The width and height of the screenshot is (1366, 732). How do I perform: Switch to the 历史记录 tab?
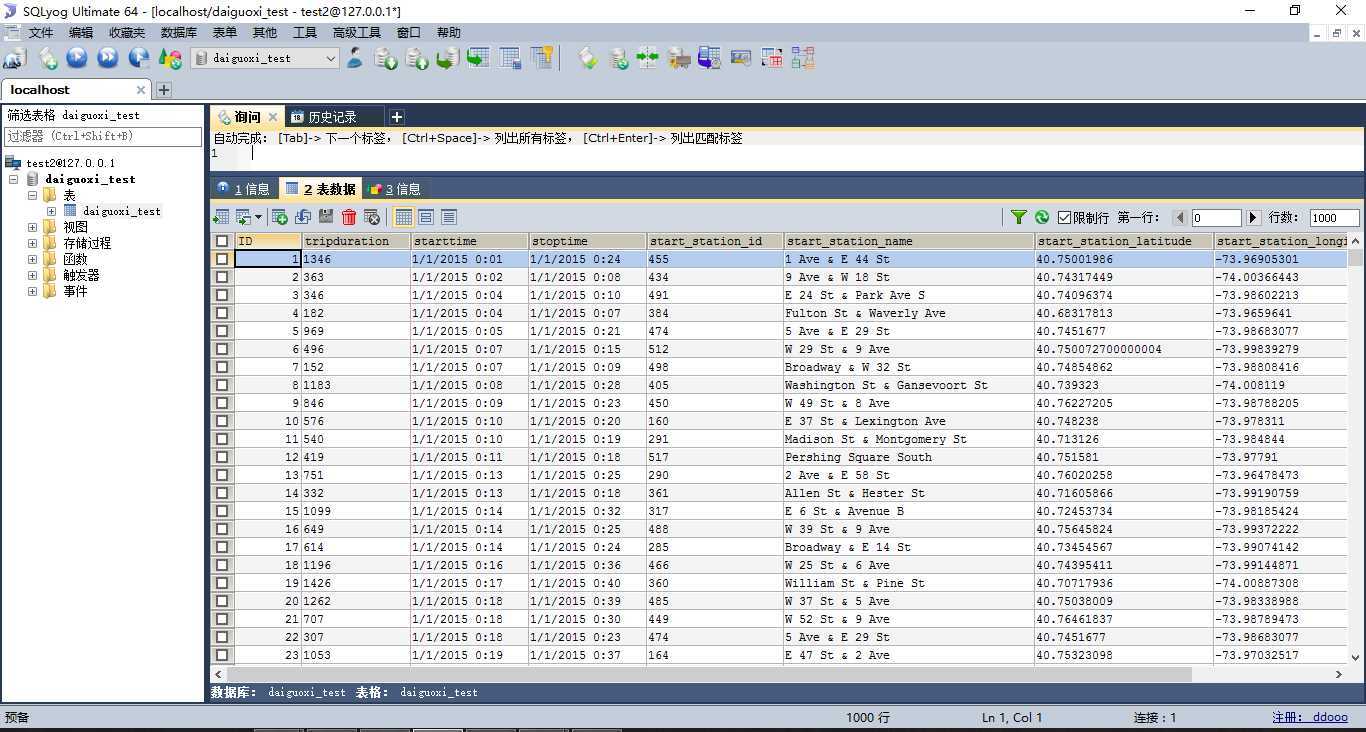pyautogui.click(x=331, y=117)
